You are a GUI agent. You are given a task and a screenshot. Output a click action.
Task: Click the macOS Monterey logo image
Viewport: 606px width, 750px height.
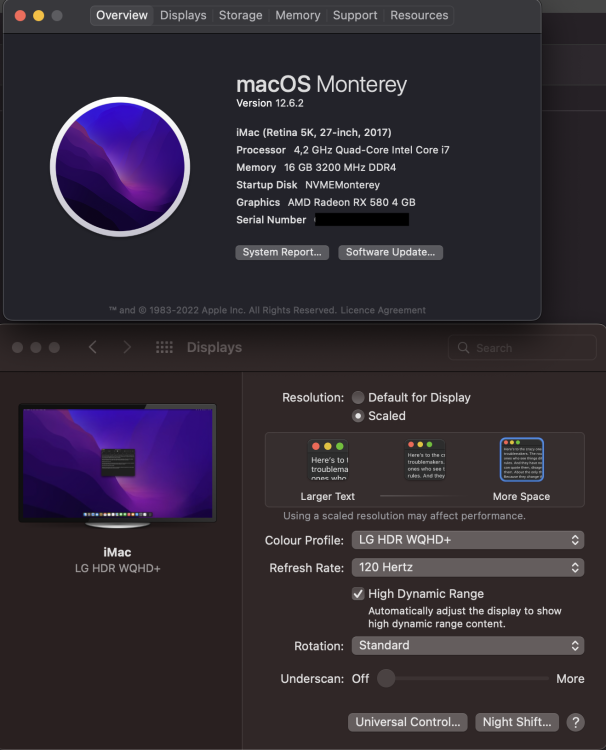[x=120, y=167]
